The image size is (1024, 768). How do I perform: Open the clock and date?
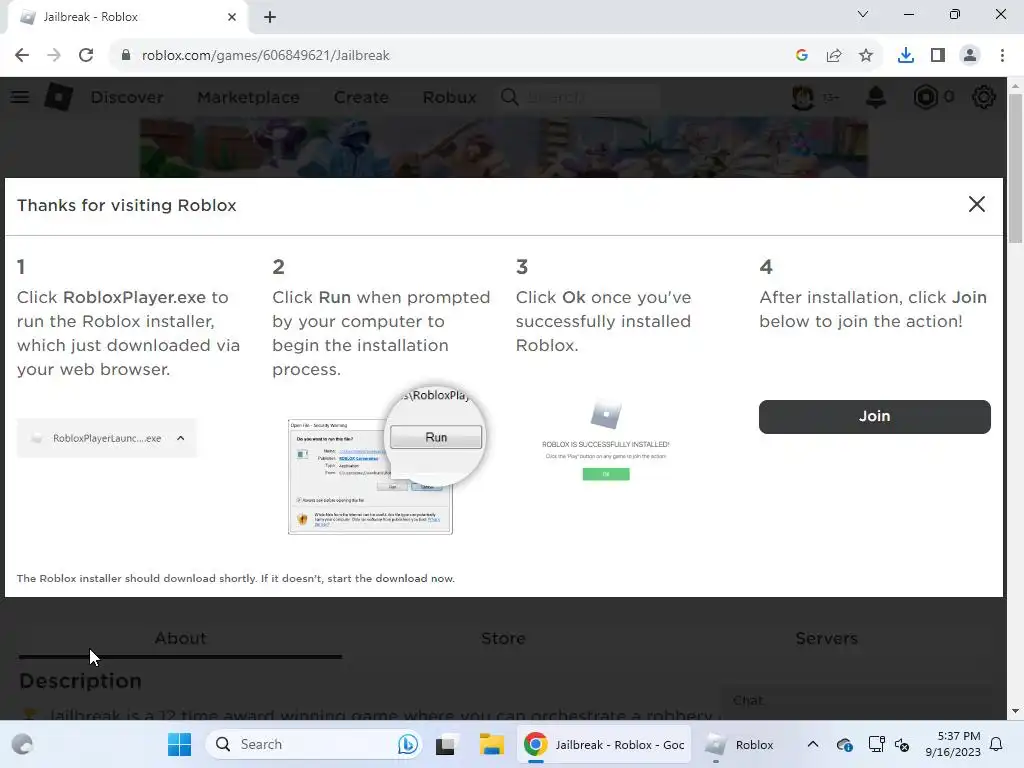[x=953, y=744]
